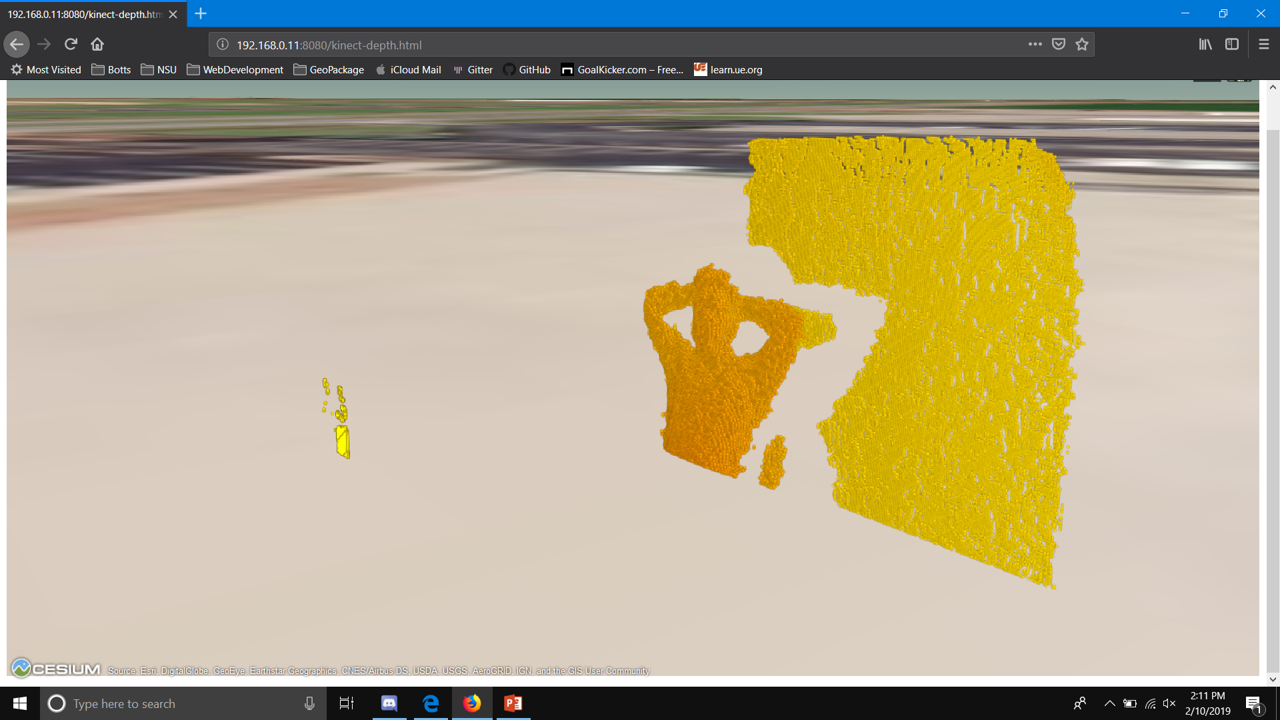Open the Firefox hamburger menu
The height and width of the screenshot is (720, 1280).
click(x=1264, y=44)
